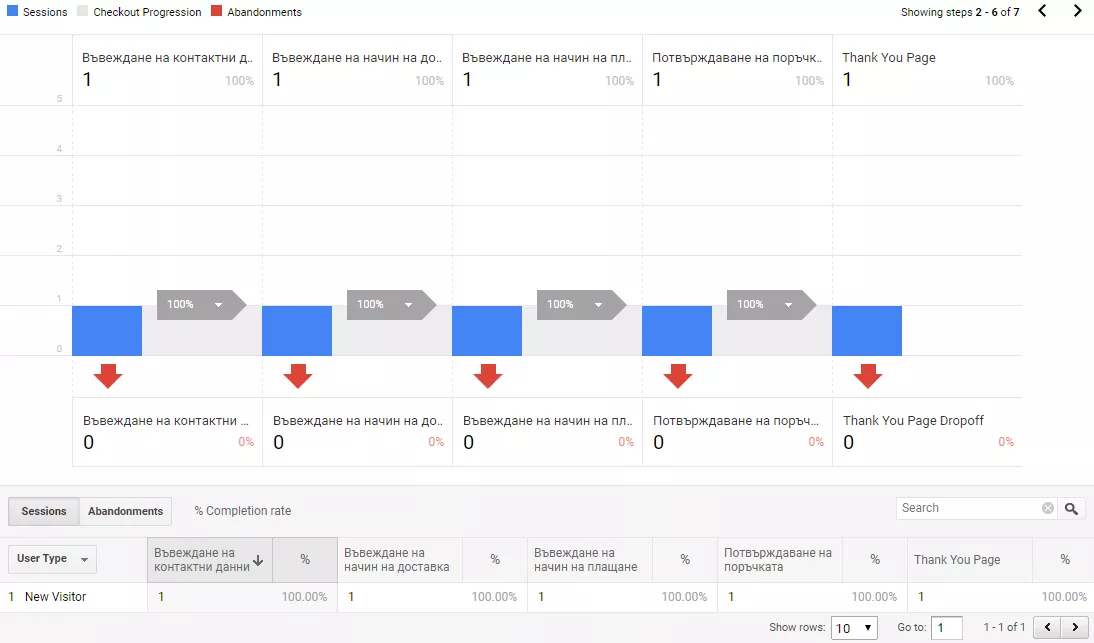Screen dimensions: 1094x643
Task: Go to previous table page
Action: [x=1047, y=627]
